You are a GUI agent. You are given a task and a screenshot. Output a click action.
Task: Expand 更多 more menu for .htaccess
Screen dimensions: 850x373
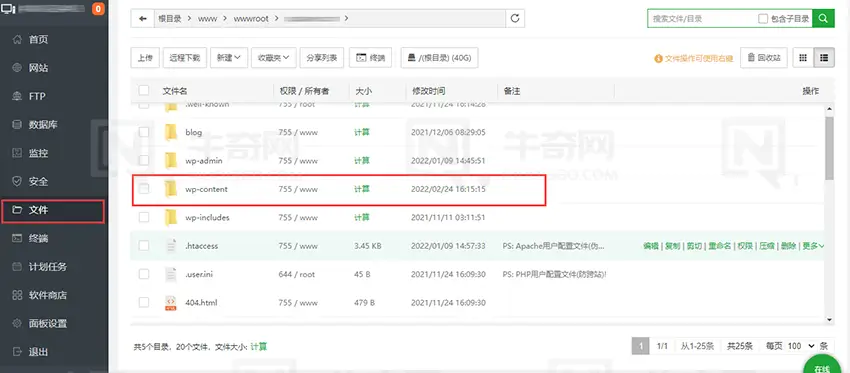(813, 246)
